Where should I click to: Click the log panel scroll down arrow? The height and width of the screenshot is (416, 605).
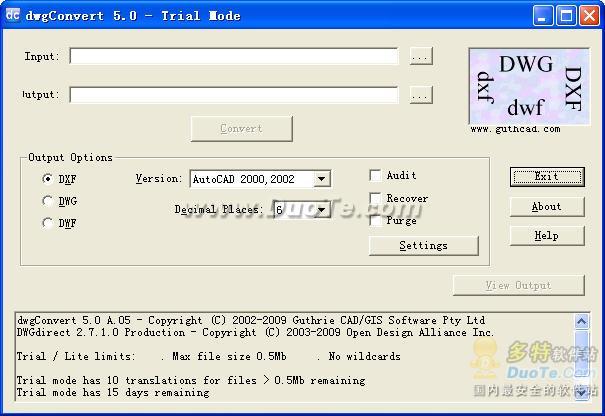pyautogui.click(x=581, y=392)
